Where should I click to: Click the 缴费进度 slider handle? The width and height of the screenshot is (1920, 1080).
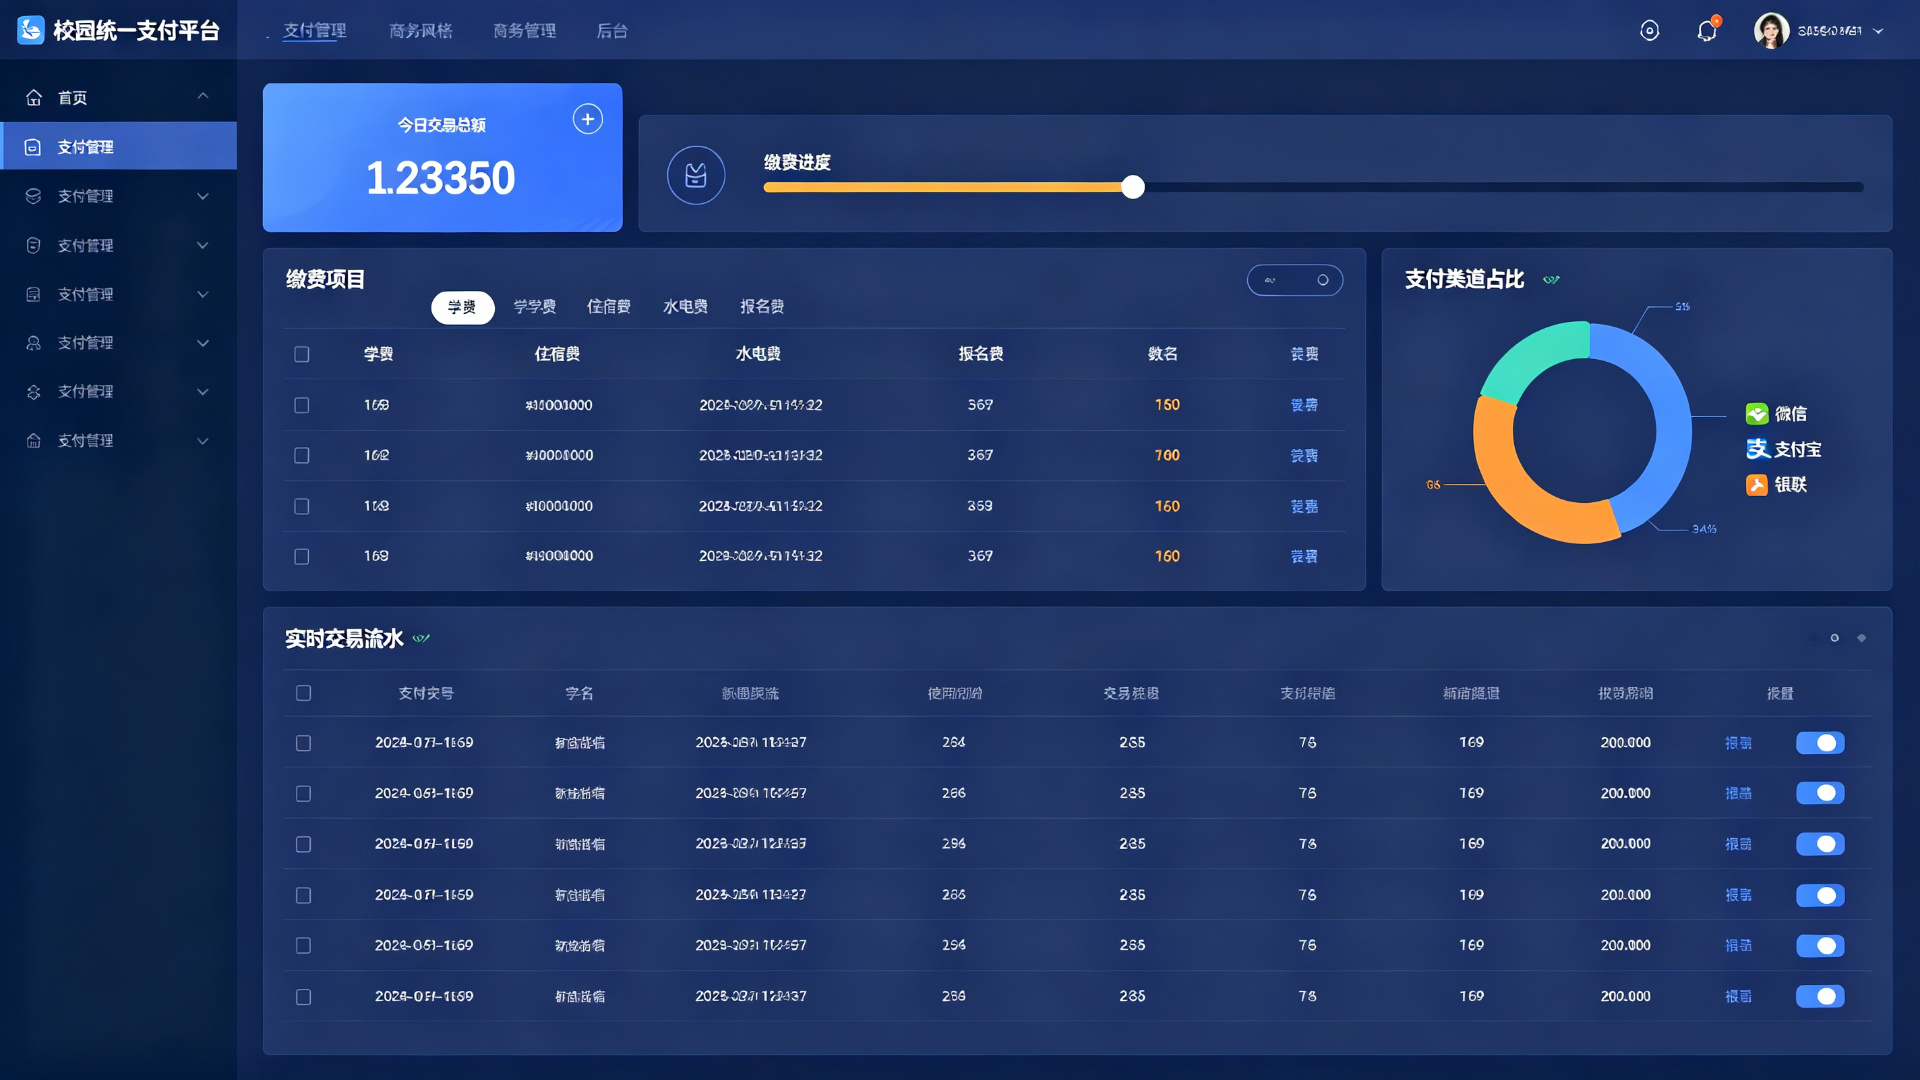1133,187
